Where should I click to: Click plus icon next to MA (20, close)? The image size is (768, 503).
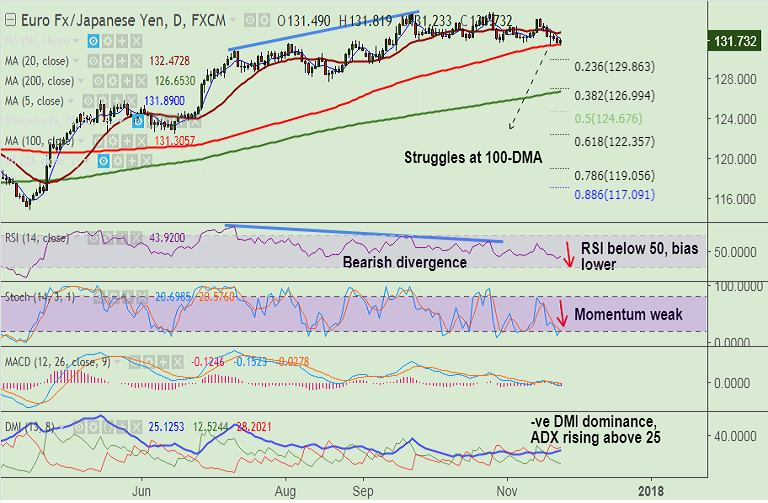(122, 61)
